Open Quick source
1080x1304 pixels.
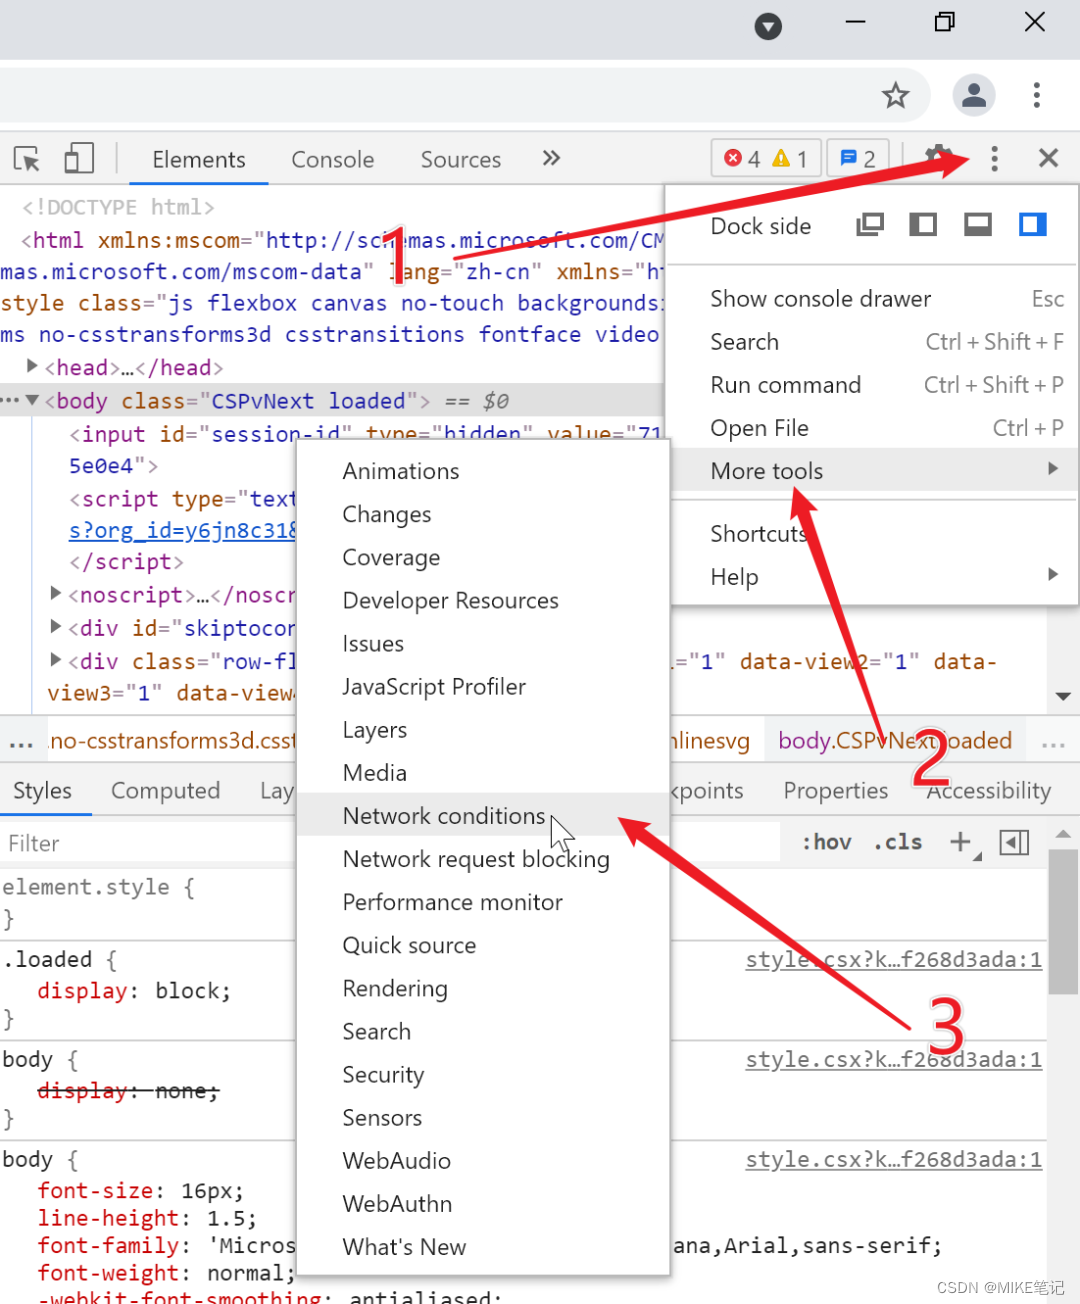[x=483, y=944]
